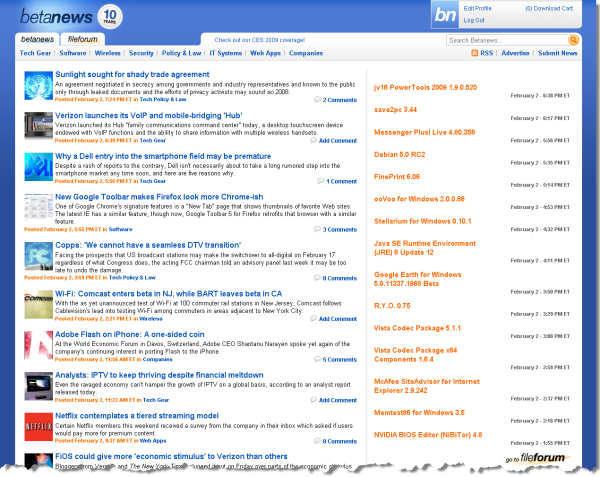Click the betanews logo in header
Viewport: 600px width, 477px height.
tap(56, 16)
